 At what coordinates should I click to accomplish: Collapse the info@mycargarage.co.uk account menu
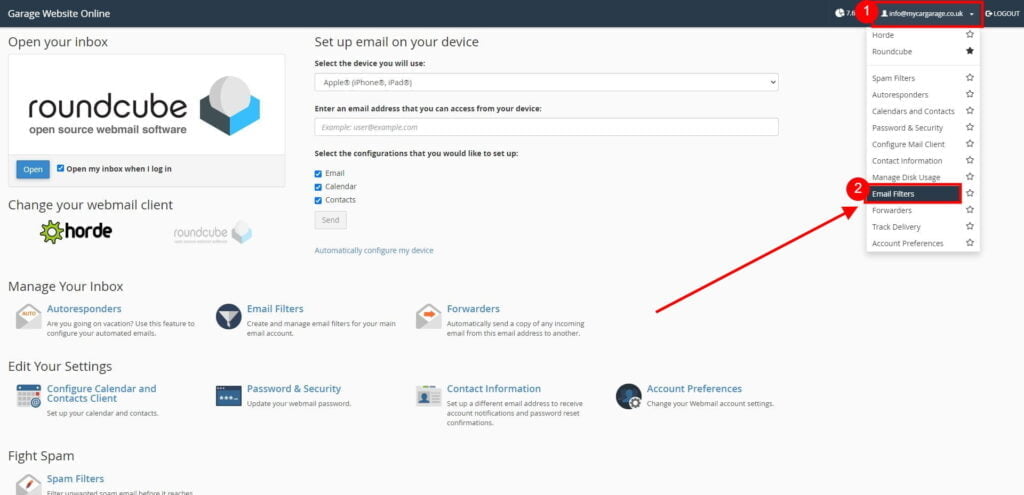(x=927, y=14)
